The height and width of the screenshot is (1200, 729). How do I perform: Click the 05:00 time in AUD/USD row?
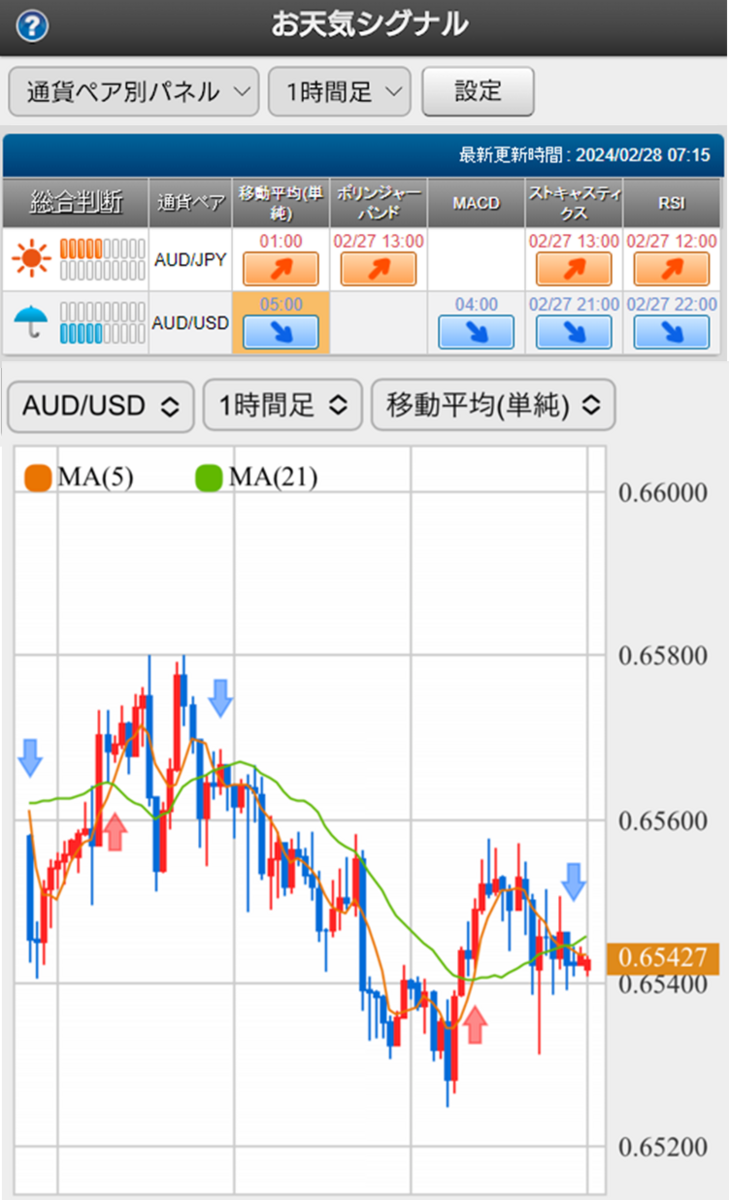(281, 304)
